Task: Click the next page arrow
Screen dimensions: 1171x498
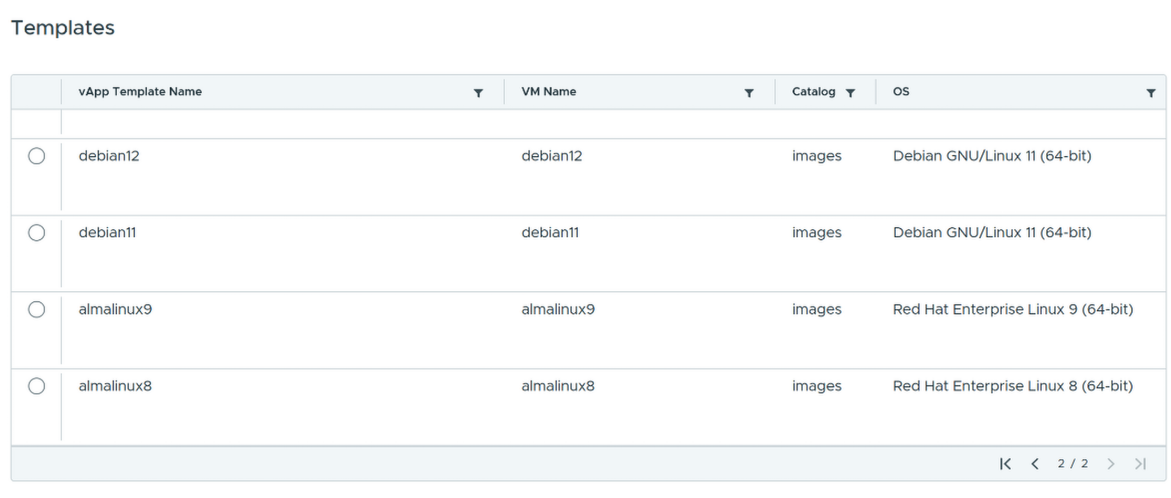Action: 1111,464
